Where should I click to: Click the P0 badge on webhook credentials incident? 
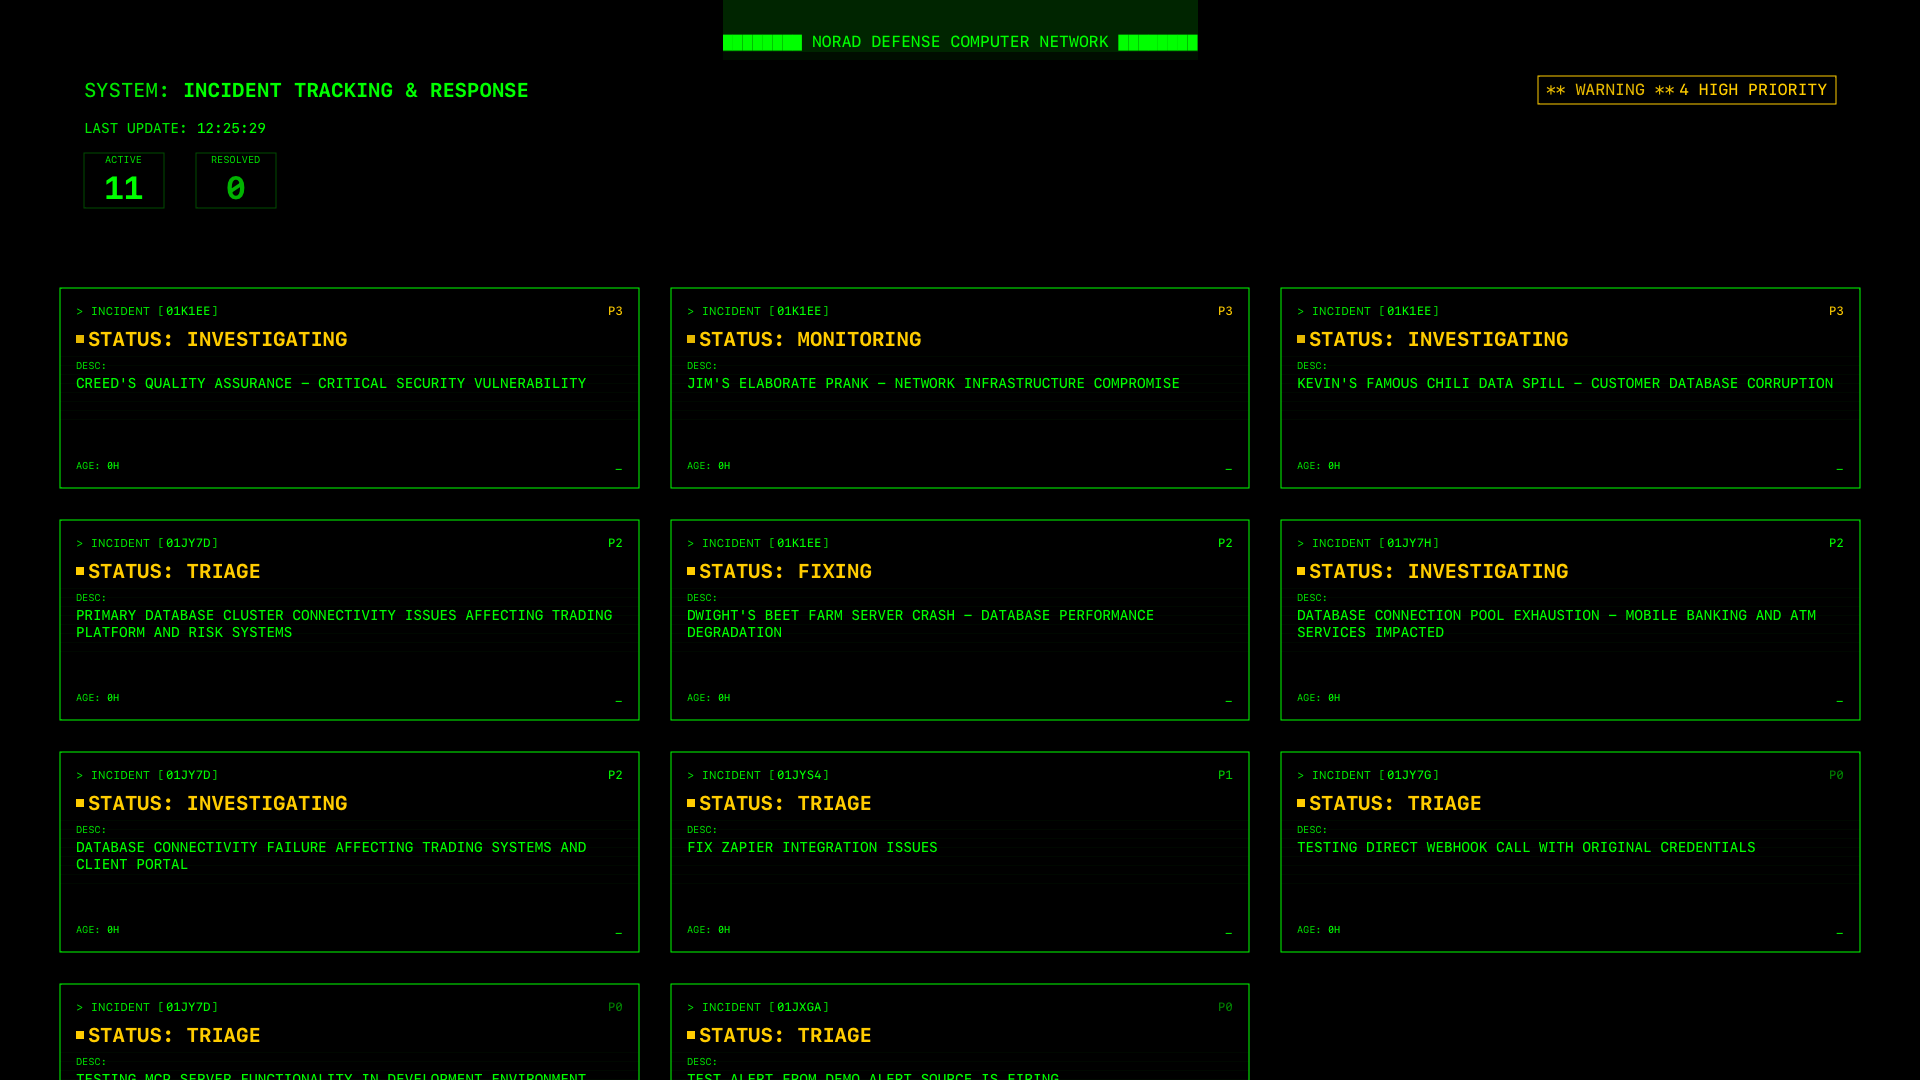(x=1836, y=775)
